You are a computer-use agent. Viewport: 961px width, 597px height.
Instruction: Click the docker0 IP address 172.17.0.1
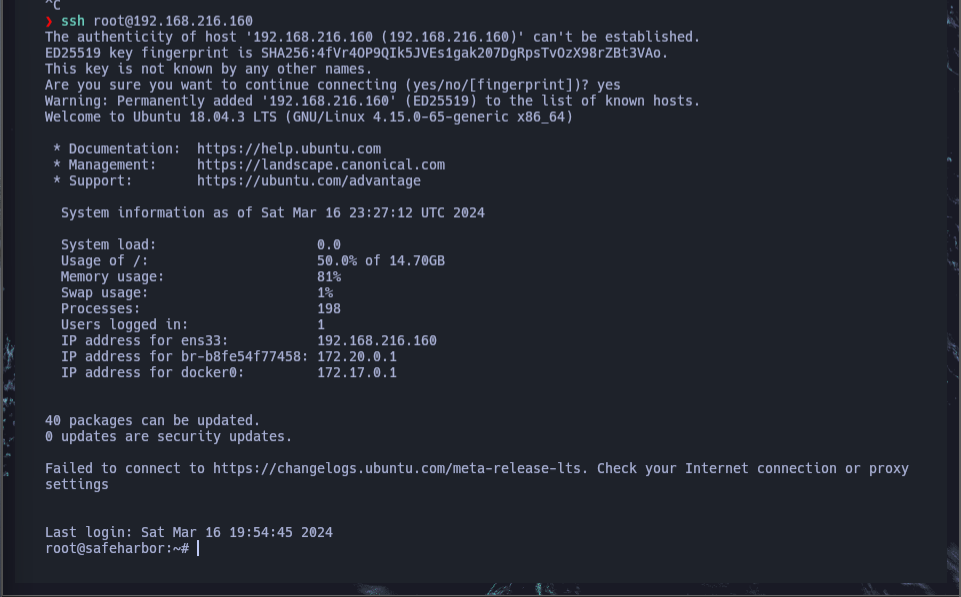pyautogui.click(x=357, y=373)
